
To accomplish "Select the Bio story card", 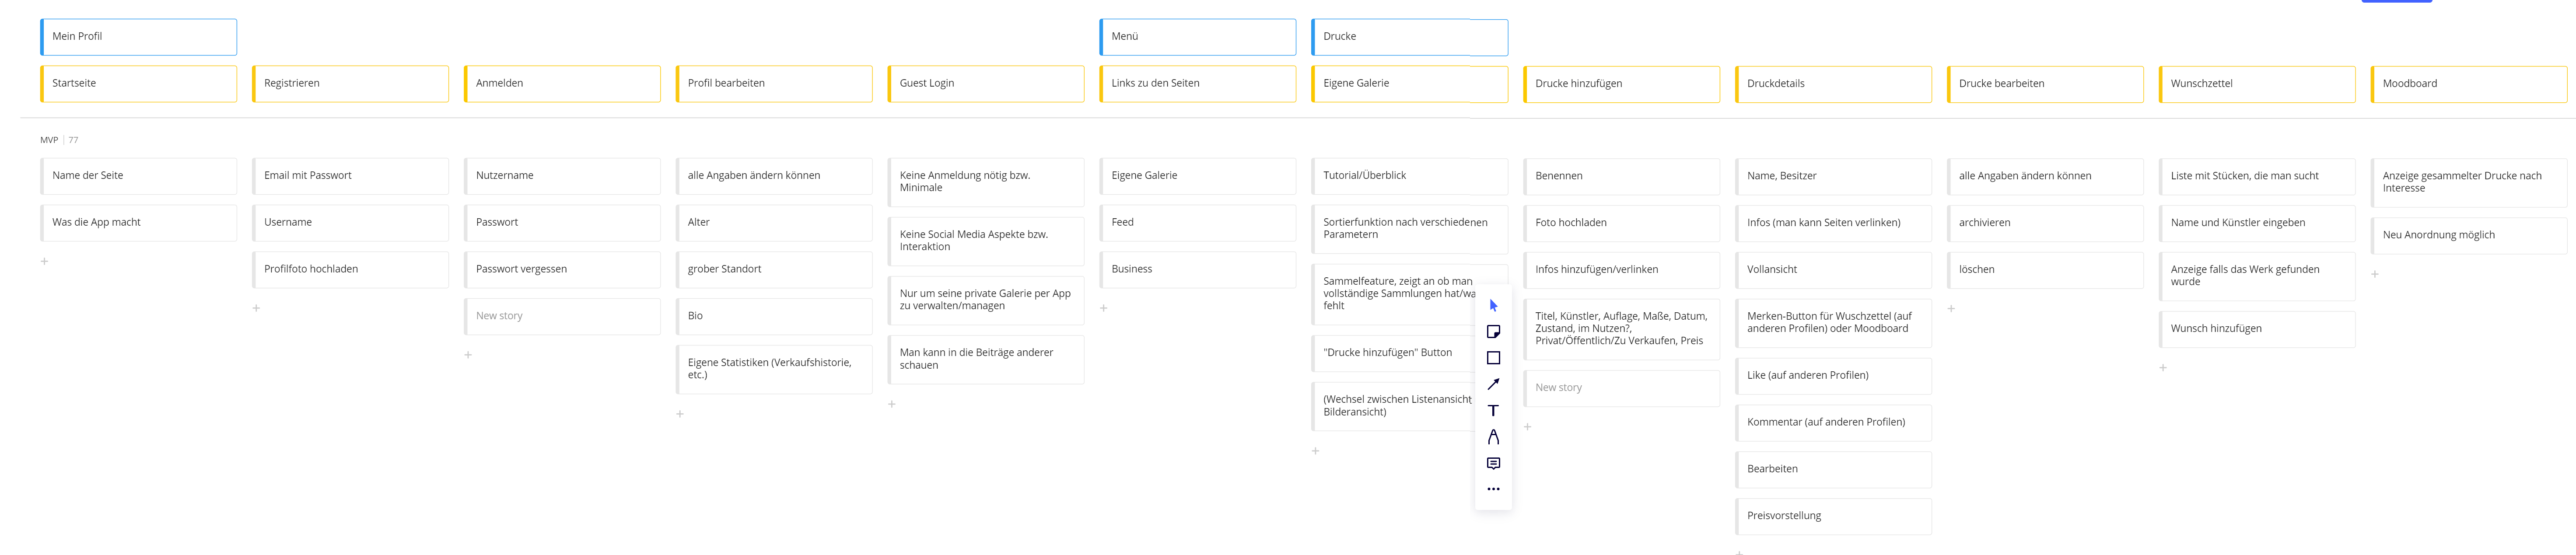I will click(774, 316).
